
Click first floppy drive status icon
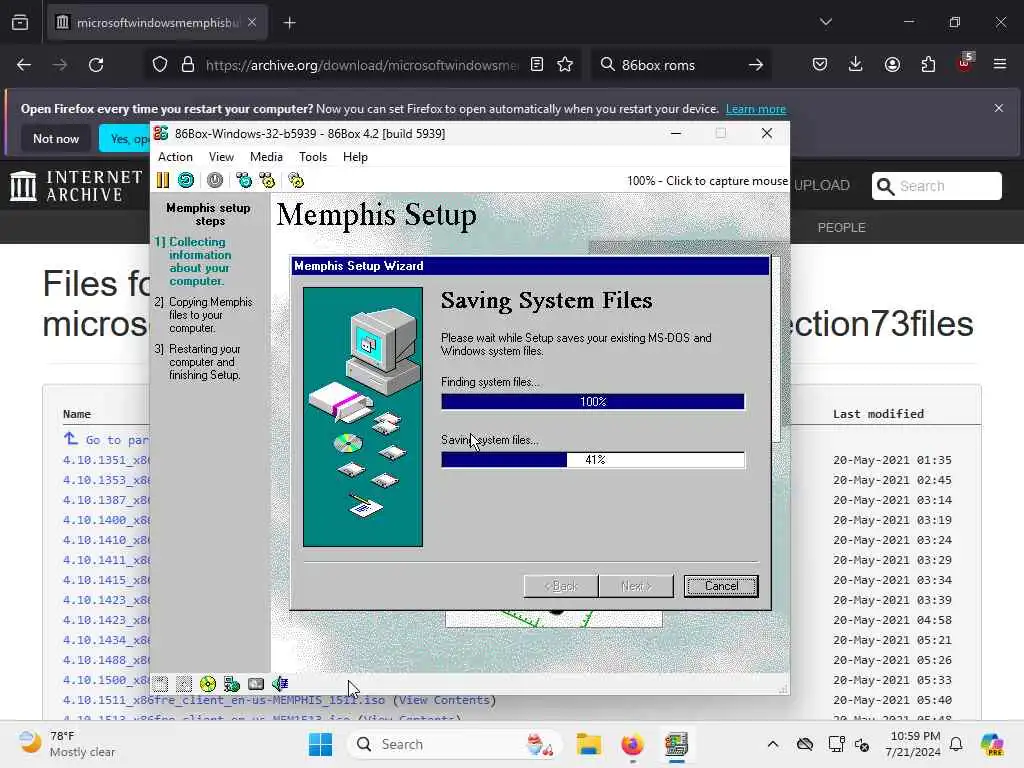tap(161, 684)
